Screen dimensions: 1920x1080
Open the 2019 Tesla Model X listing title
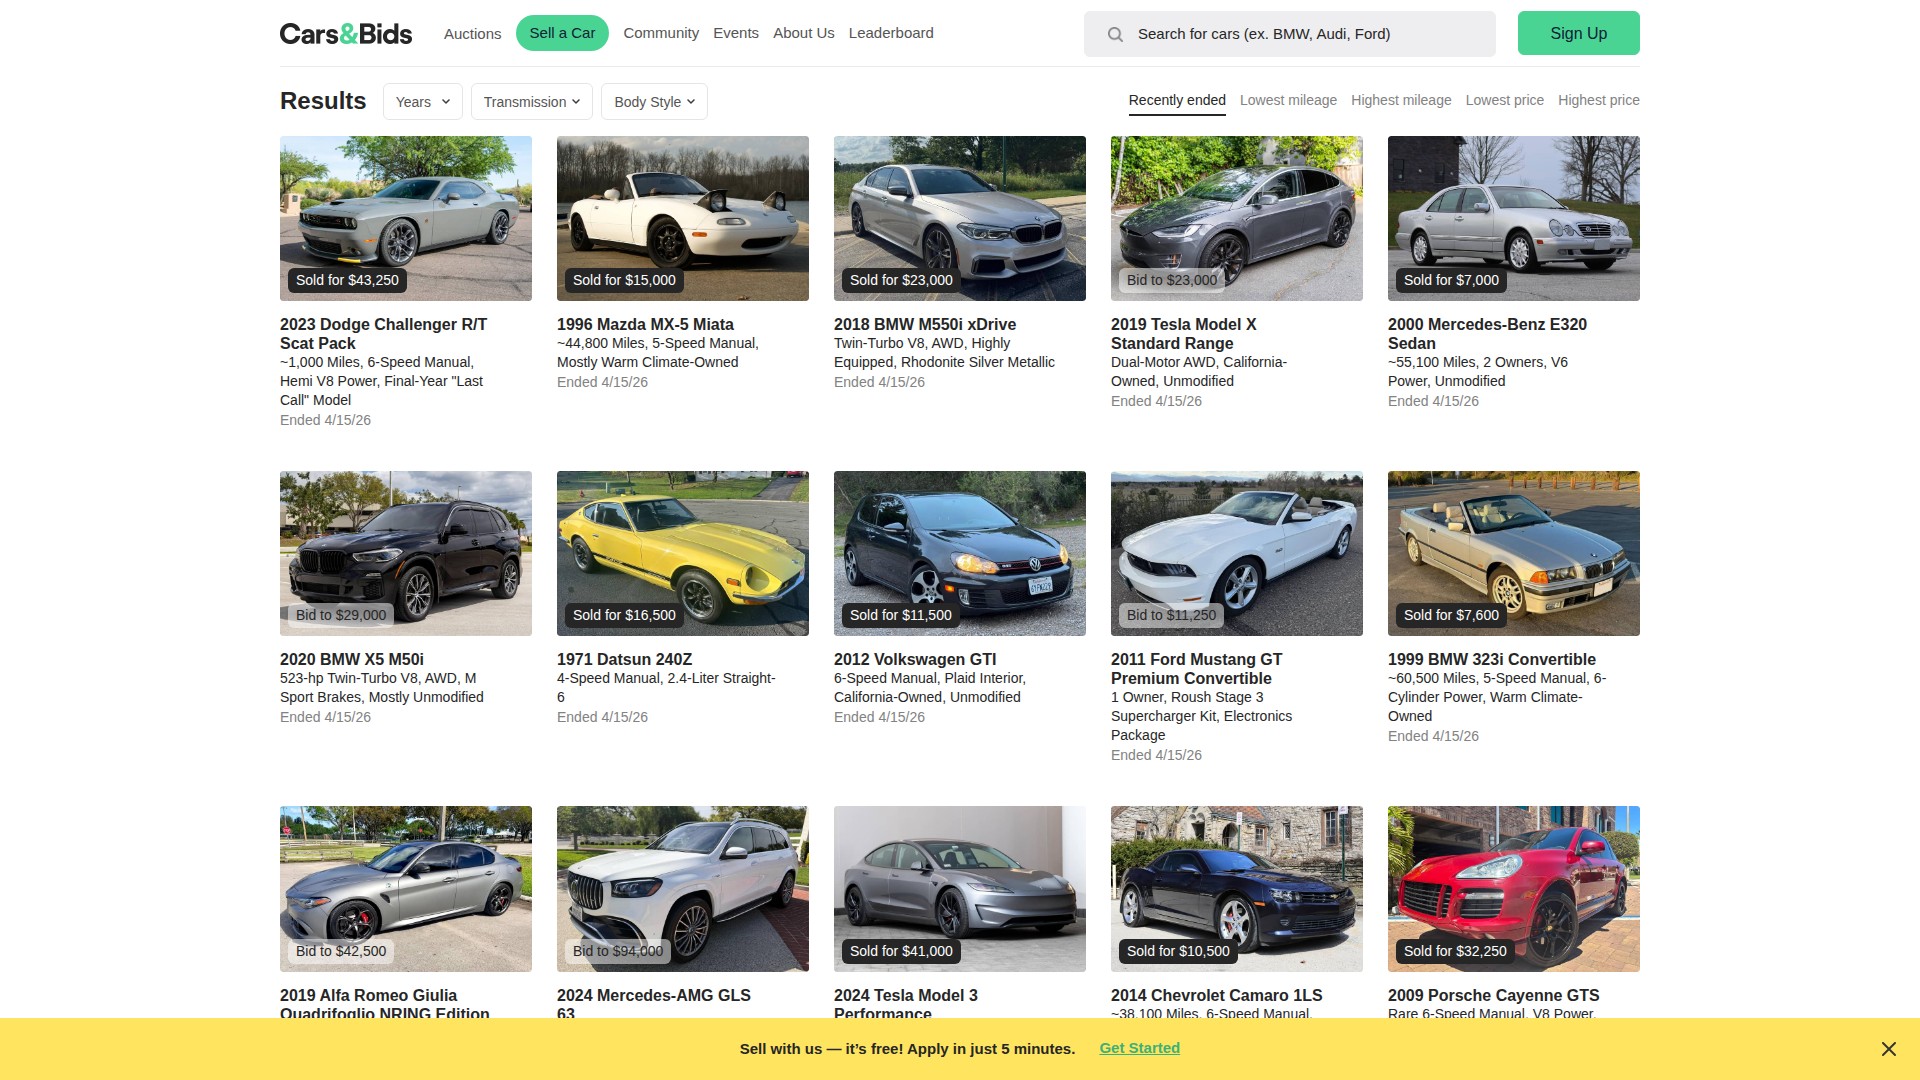click(1183, 334)
